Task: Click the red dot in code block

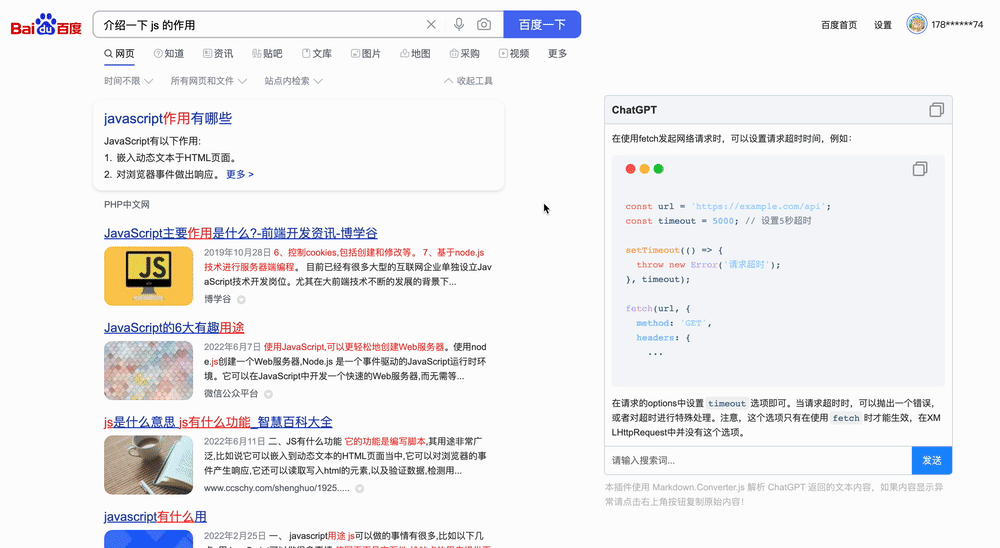Action: [x=630, y=168]
